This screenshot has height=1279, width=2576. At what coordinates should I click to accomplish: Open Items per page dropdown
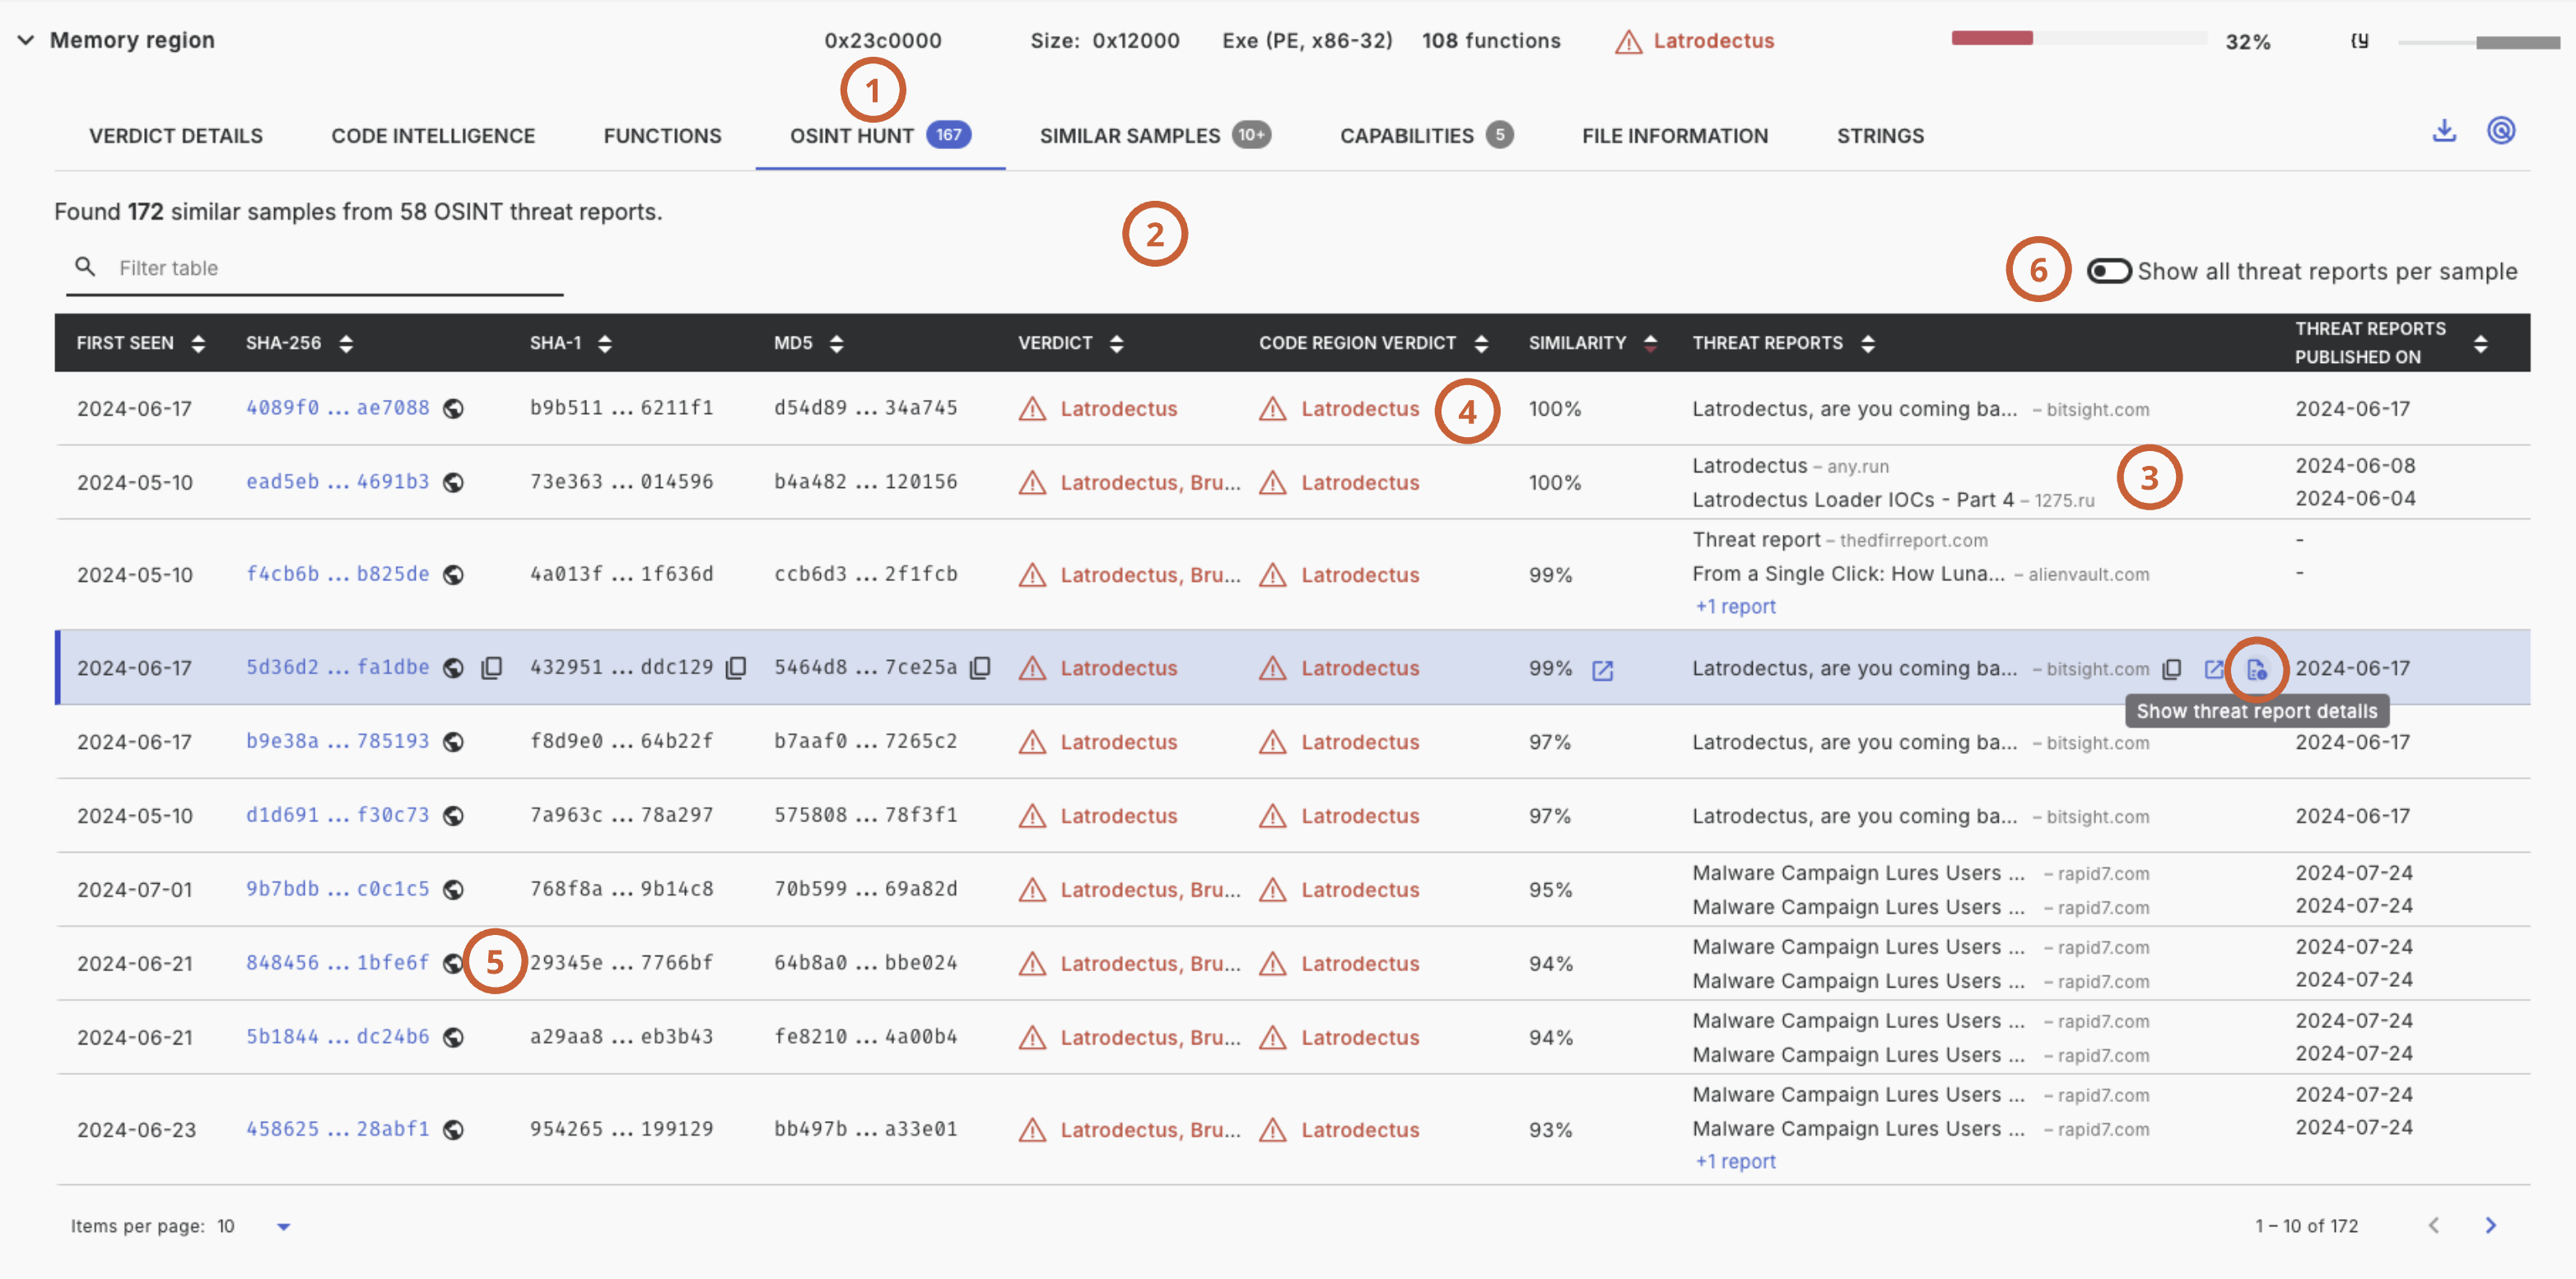283,1226
